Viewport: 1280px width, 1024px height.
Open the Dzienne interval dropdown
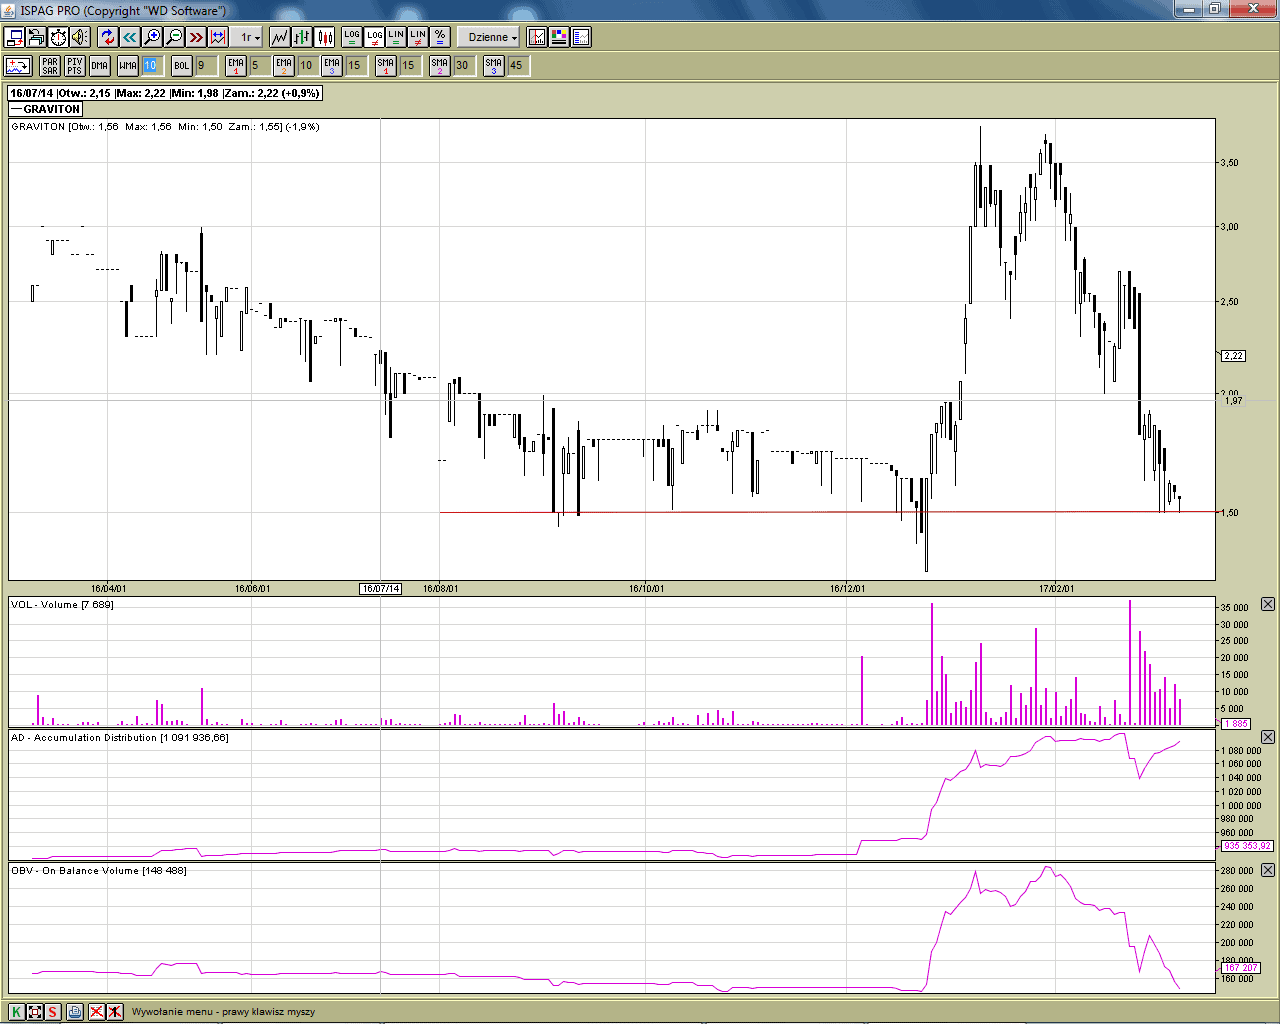pyautogui.click(x=491, y=37)
